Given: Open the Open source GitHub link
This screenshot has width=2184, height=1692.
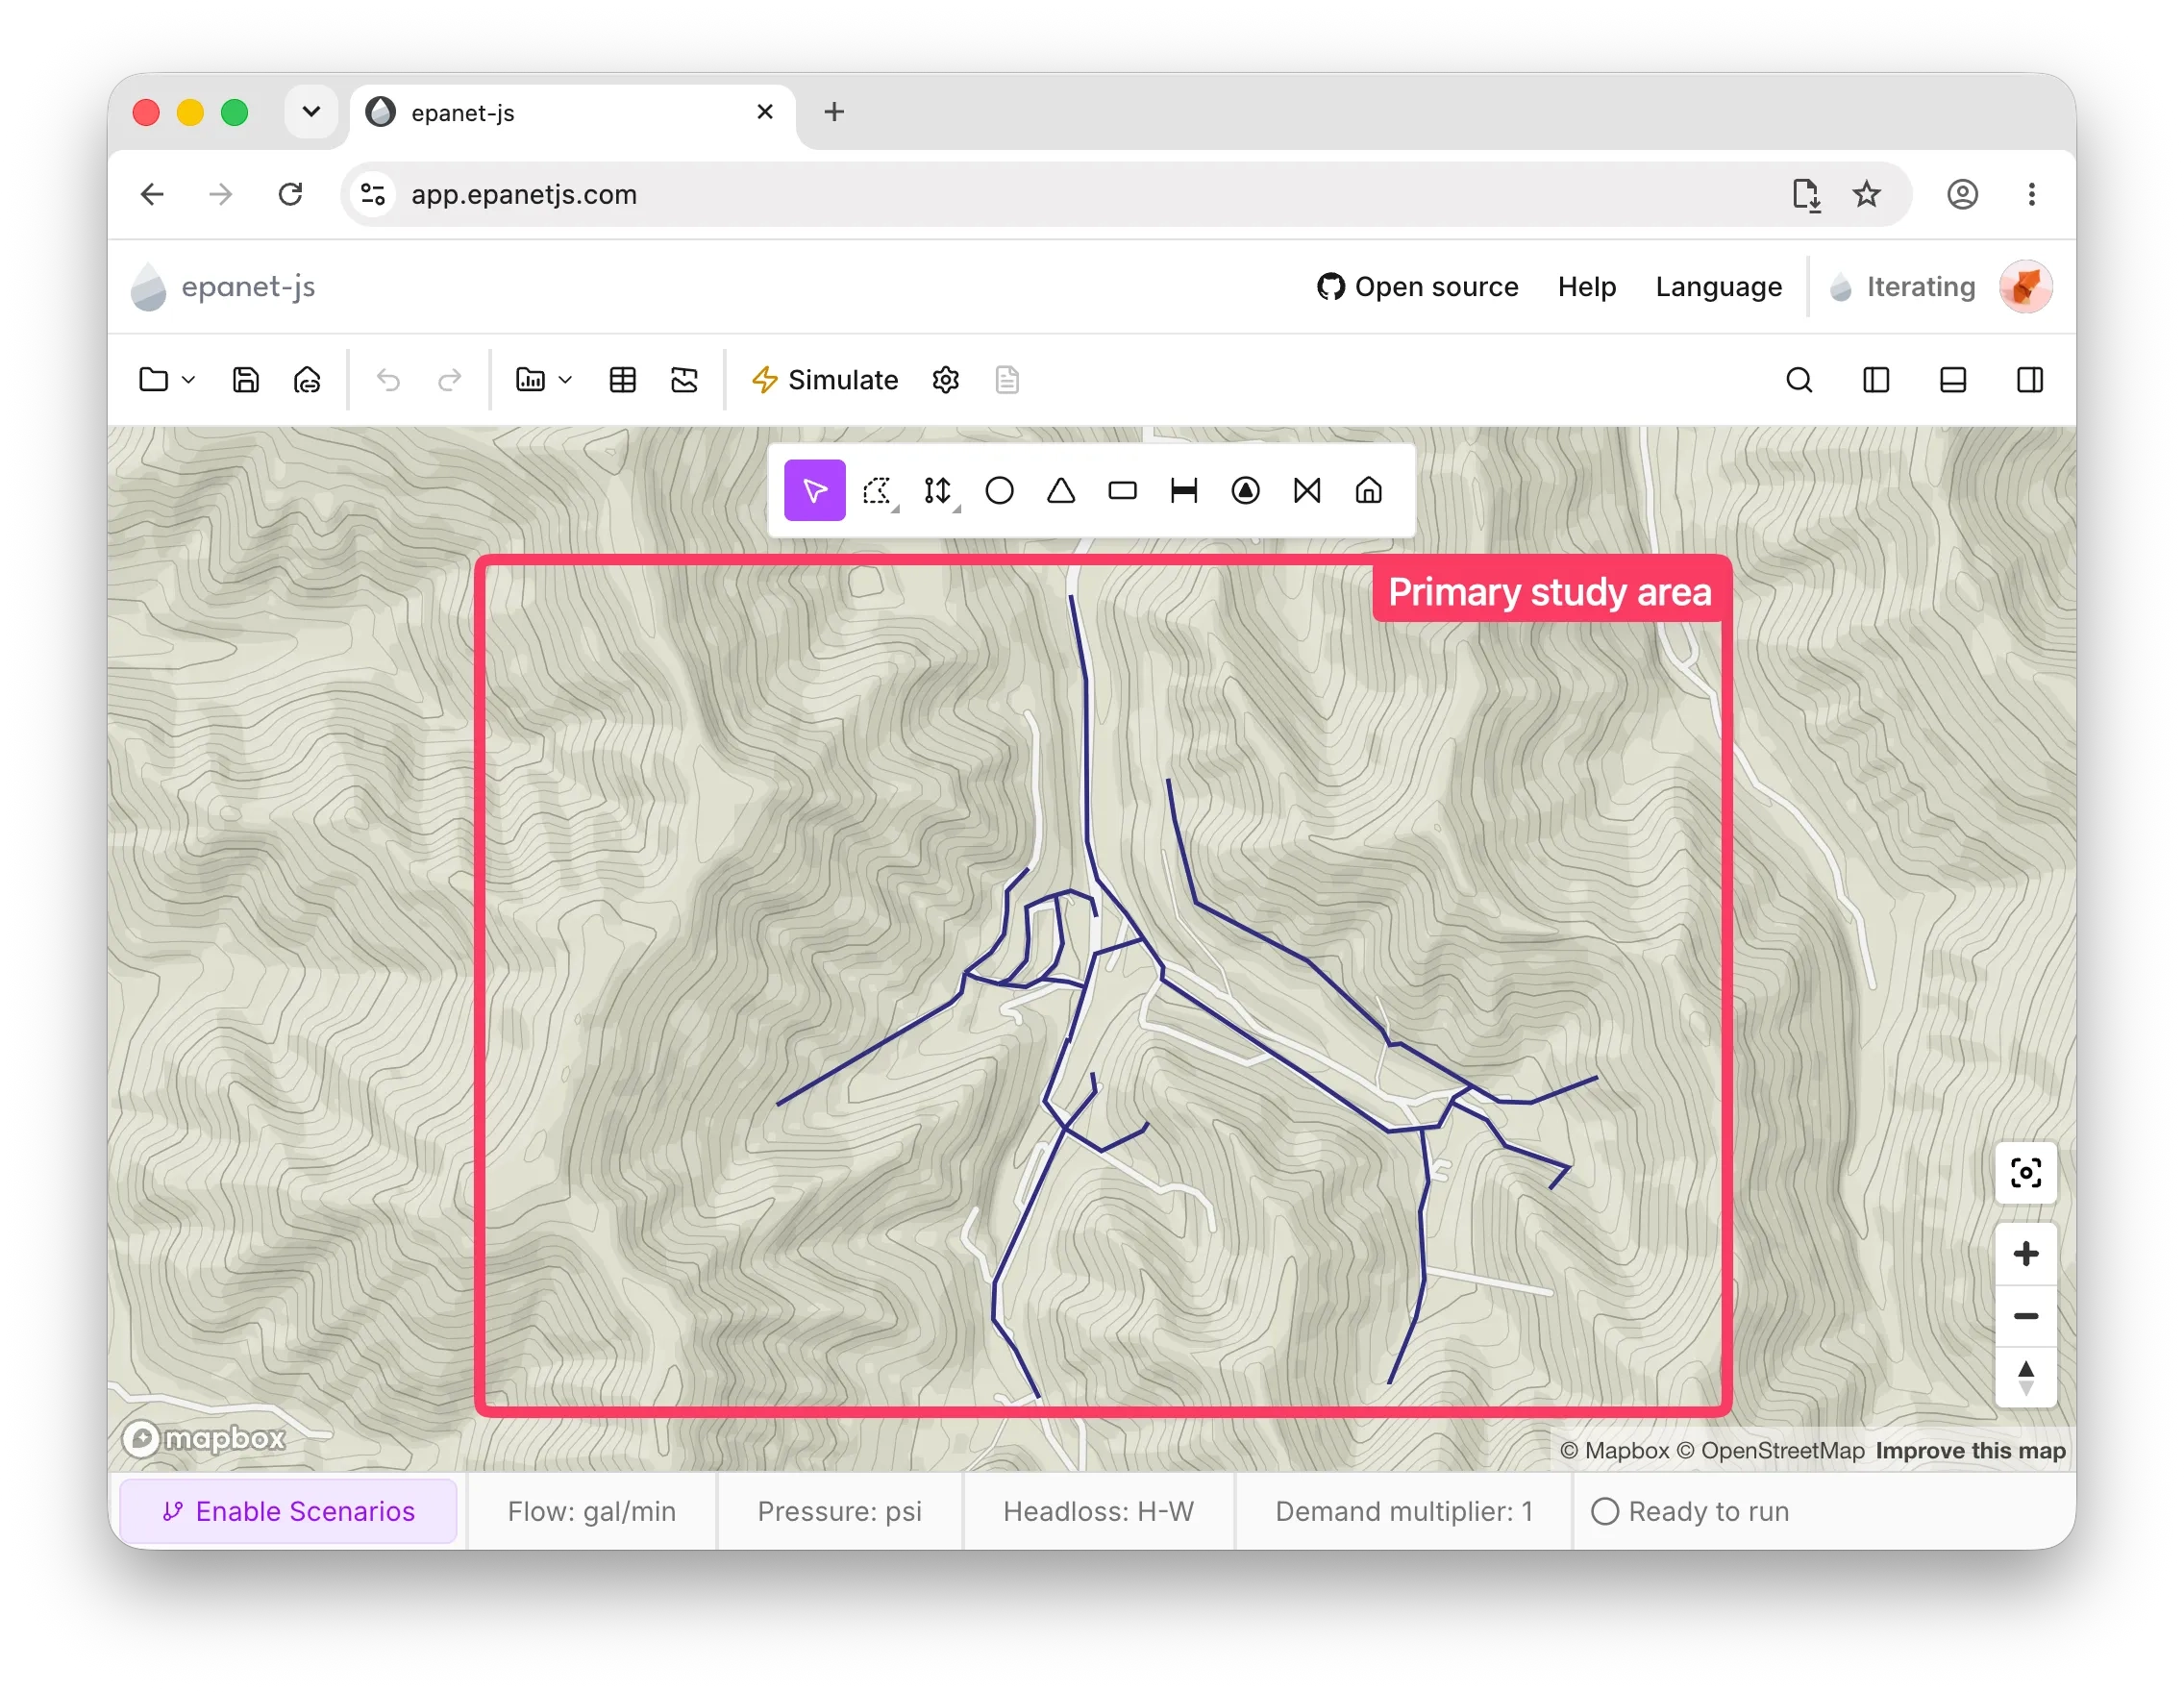Looking at the screenshot, I should click(x=1418, y=287).
